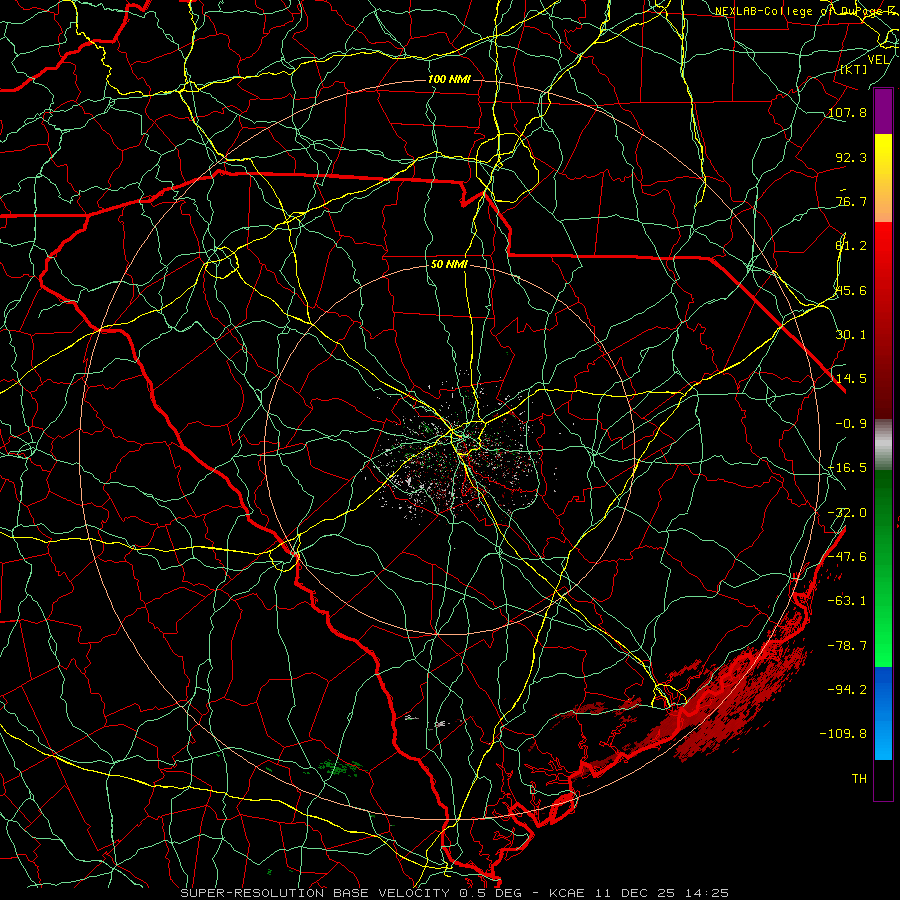Click the 76.7 velocity scale value

(851, 201)
